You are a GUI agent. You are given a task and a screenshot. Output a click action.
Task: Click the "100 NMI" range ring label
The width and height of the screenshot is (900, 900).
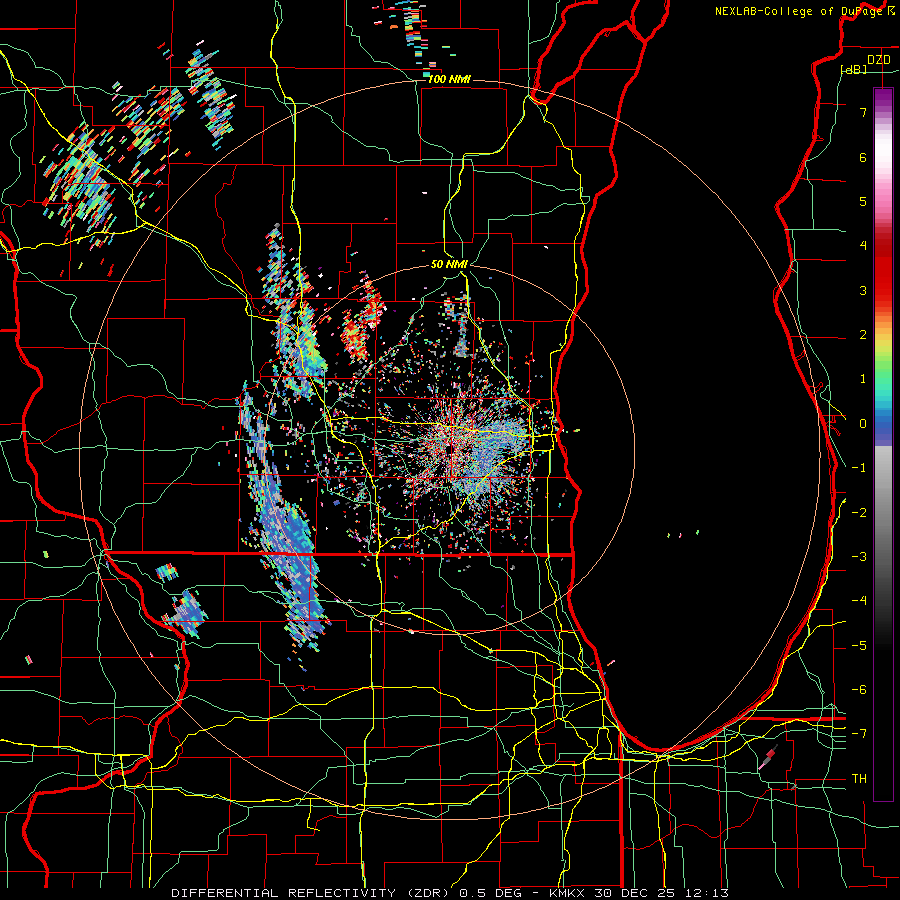[x=449, y=79]
